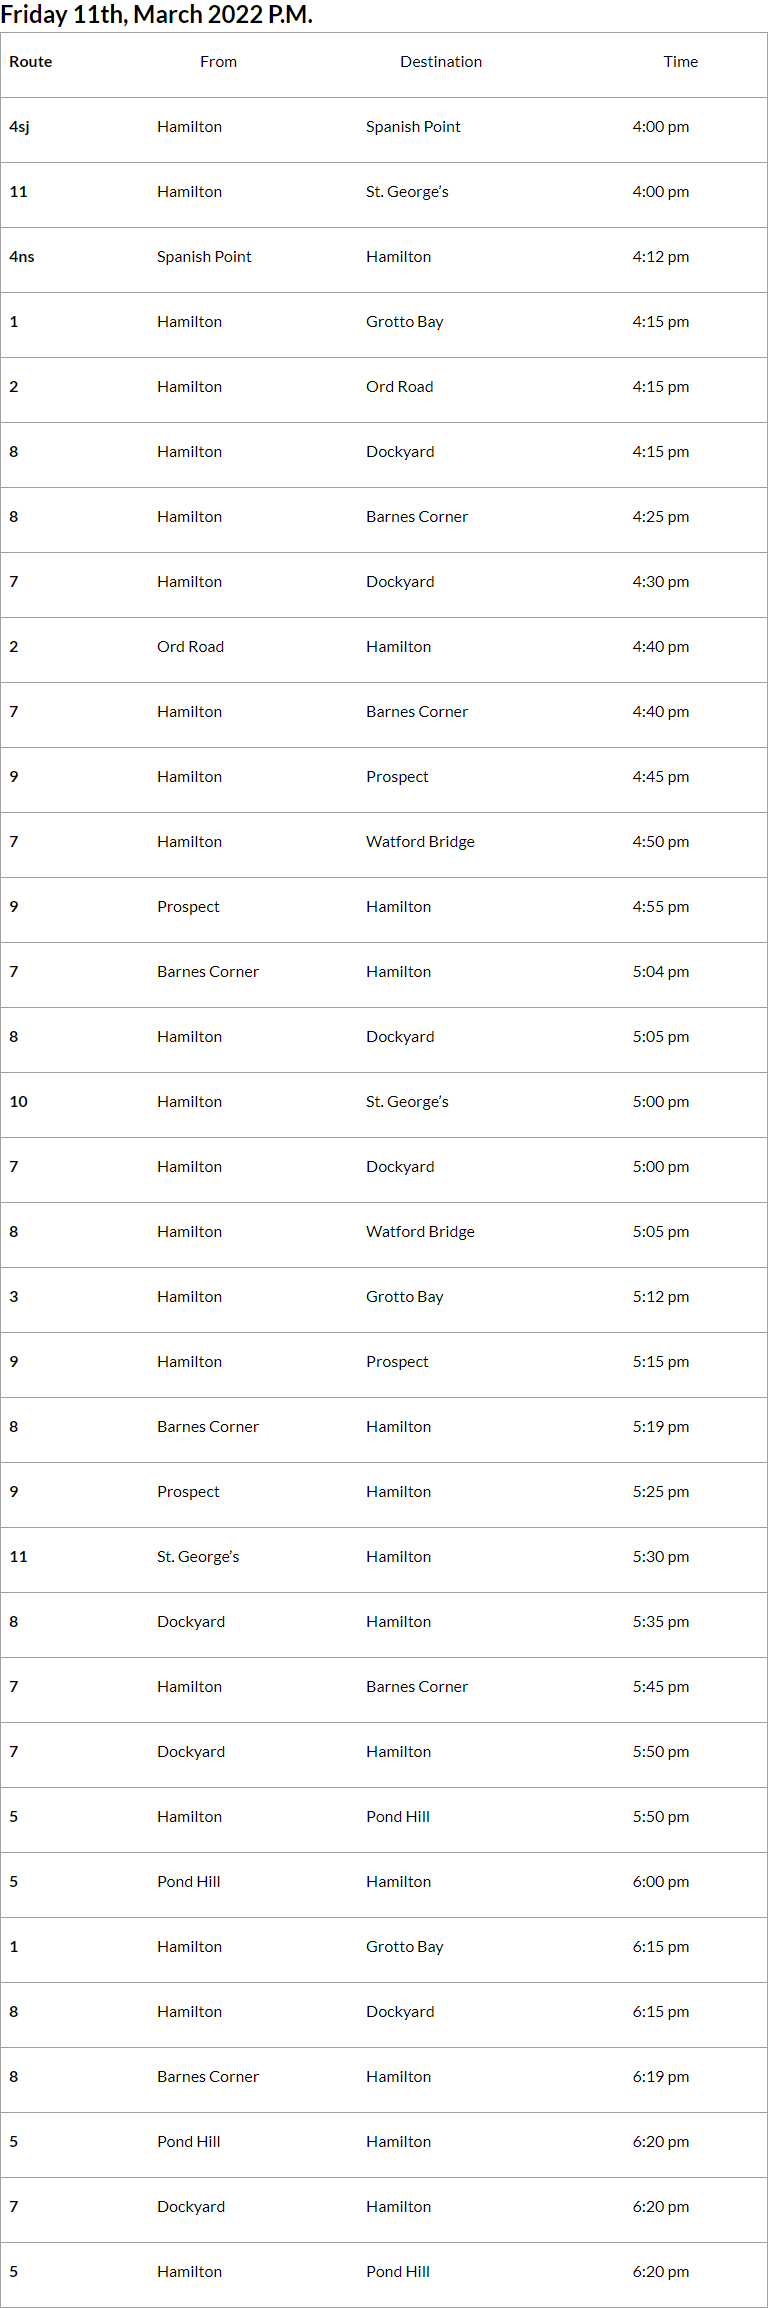Select the route 3 cell
Viewport: 768px width, 2308px height.
pos(14,1297)
